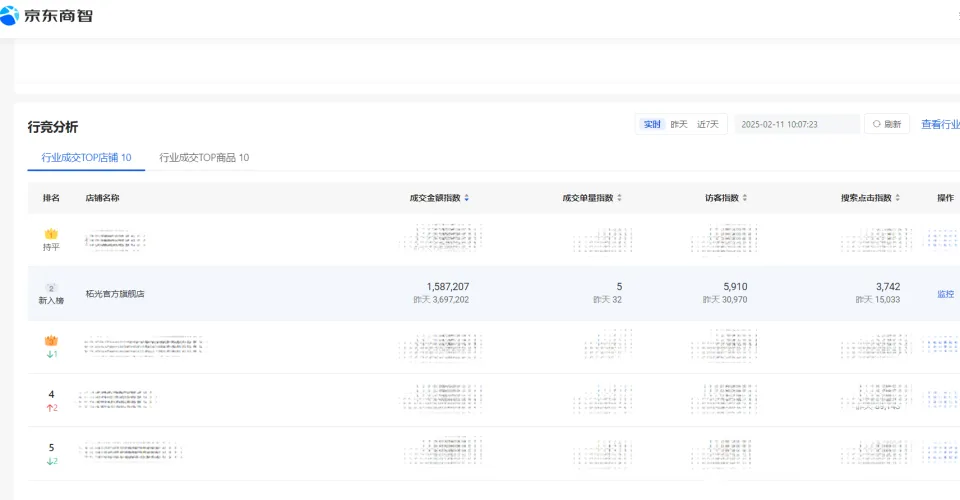Sort by 成交单量指数 arrow icon

point(619,198)
